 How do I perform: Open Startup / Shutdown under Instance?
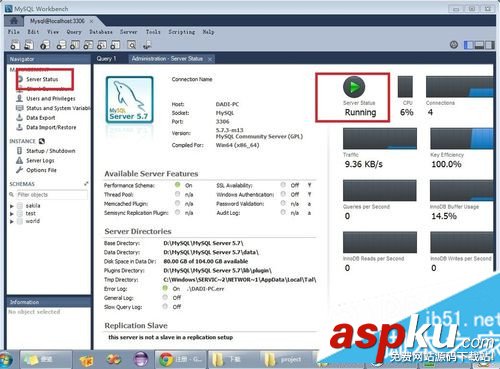pyautogui.click(x=51, y=151)
